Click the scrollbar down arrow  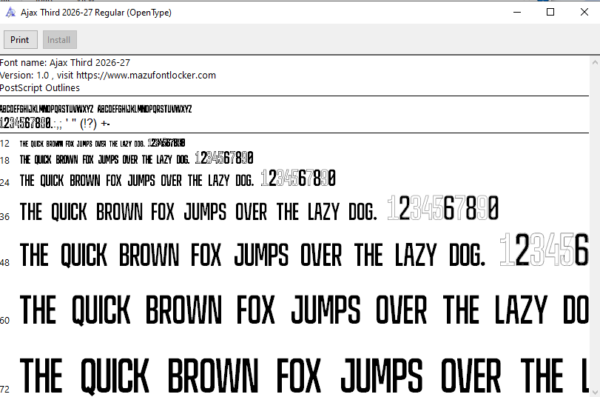coord(595,392)
